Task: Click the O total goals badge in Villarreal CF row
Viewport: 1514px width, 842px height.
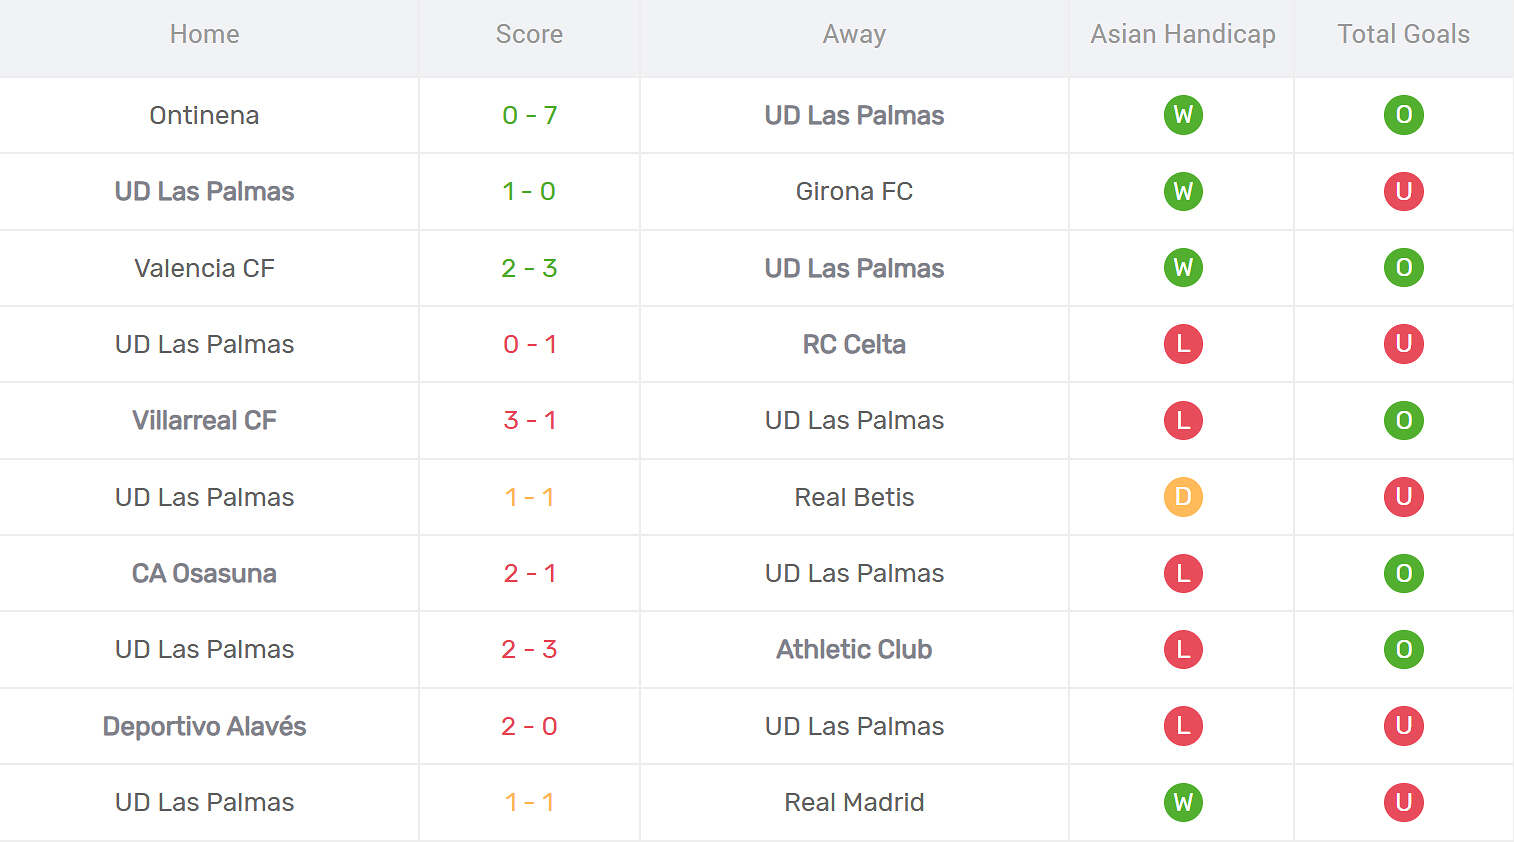Action: 1403,420
